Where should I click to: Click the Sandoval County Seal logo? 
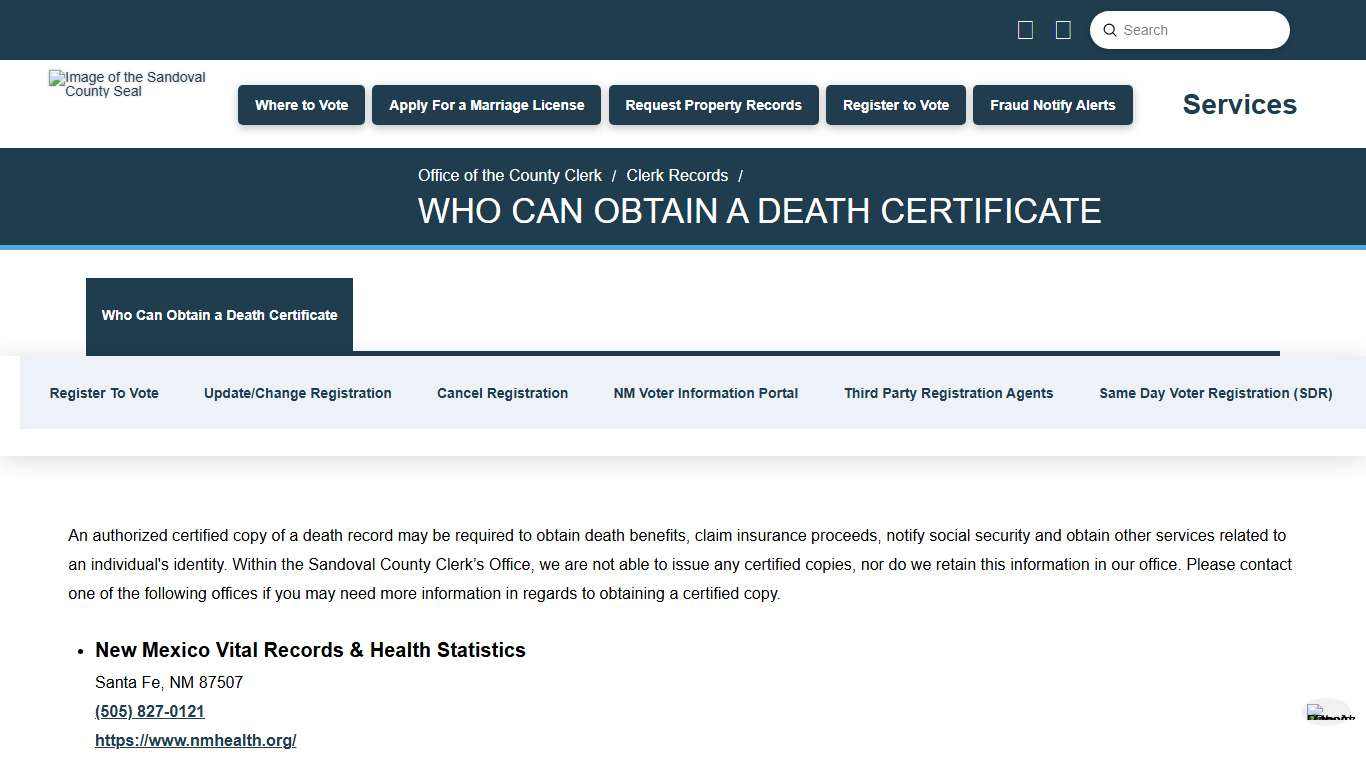click(x=126, y=84)
